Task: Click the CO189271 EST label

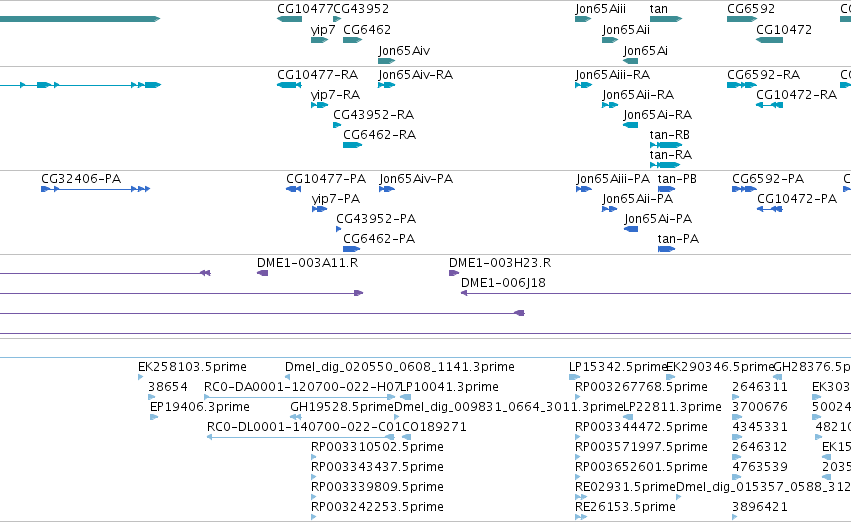Action: coord(434,427)
